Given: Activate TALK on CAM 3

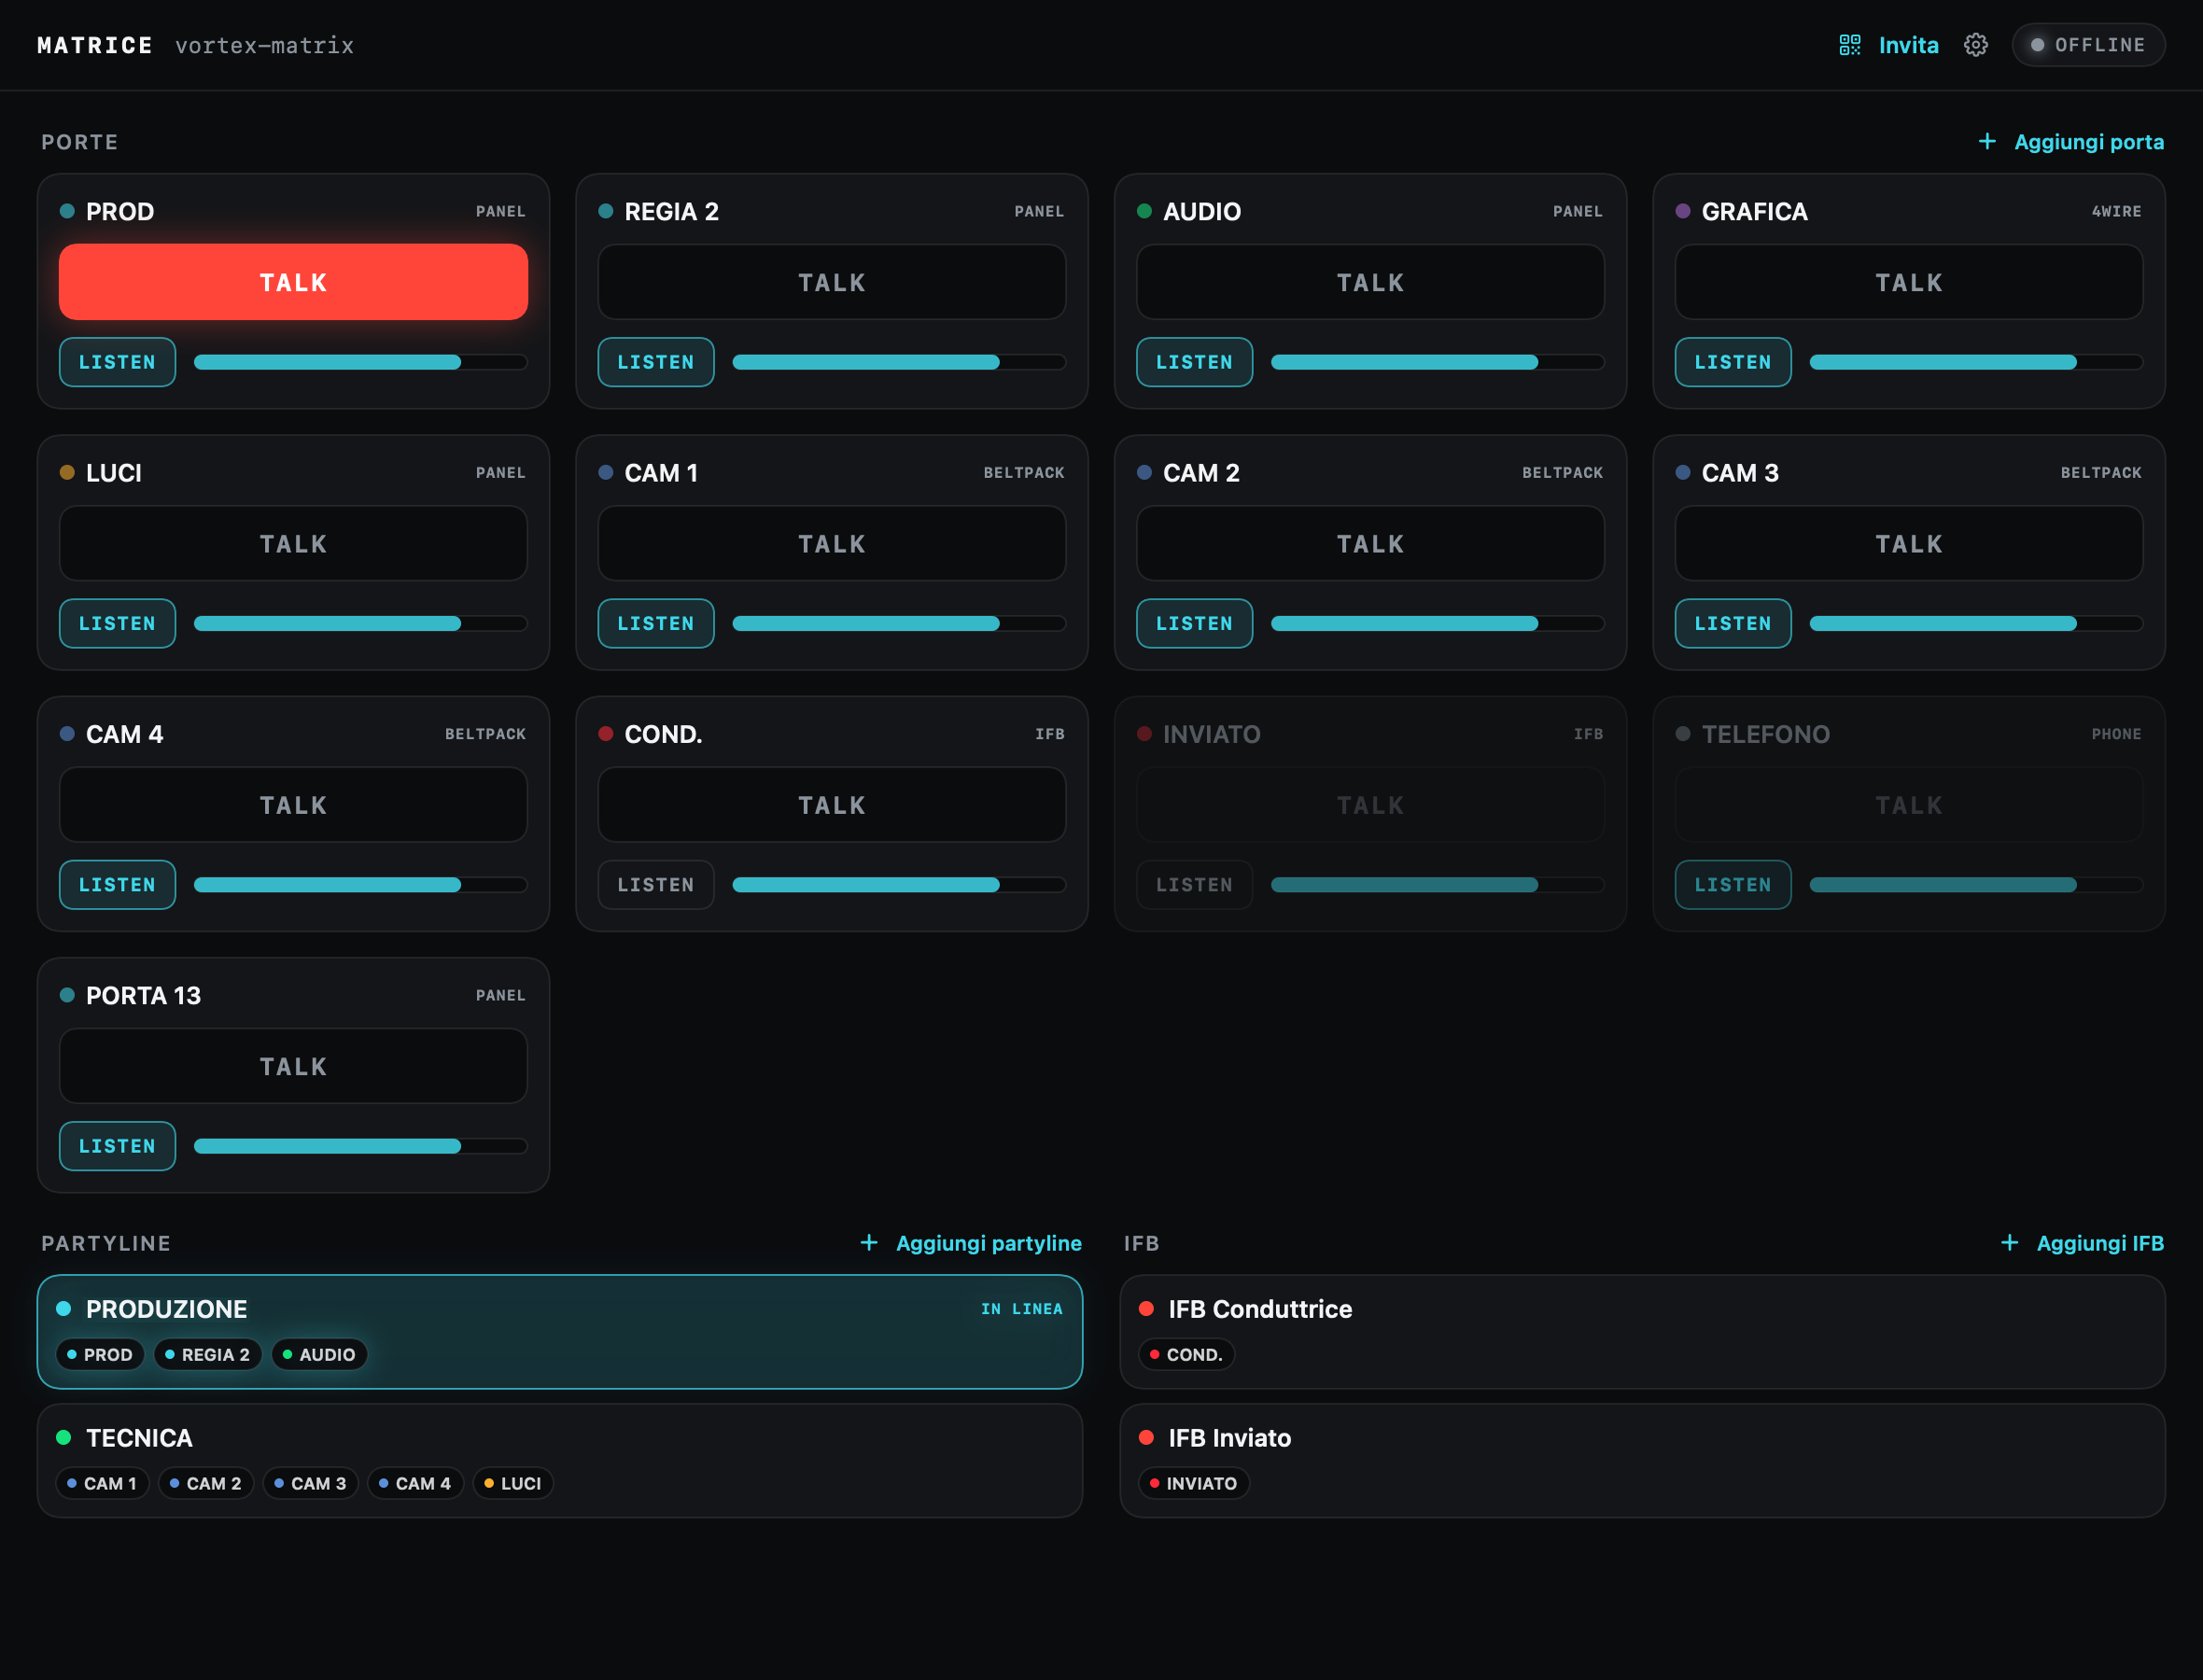Looking at the screenshot, I should 1908,543.
